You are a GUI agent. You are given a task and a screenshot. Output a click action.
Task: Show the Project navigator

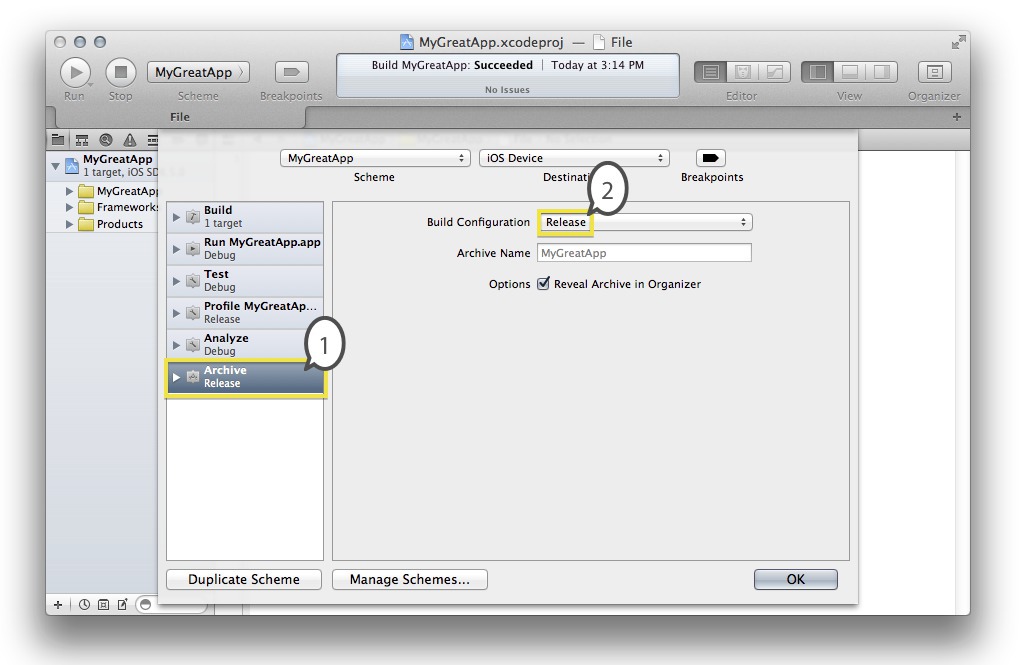click(58, 139)
